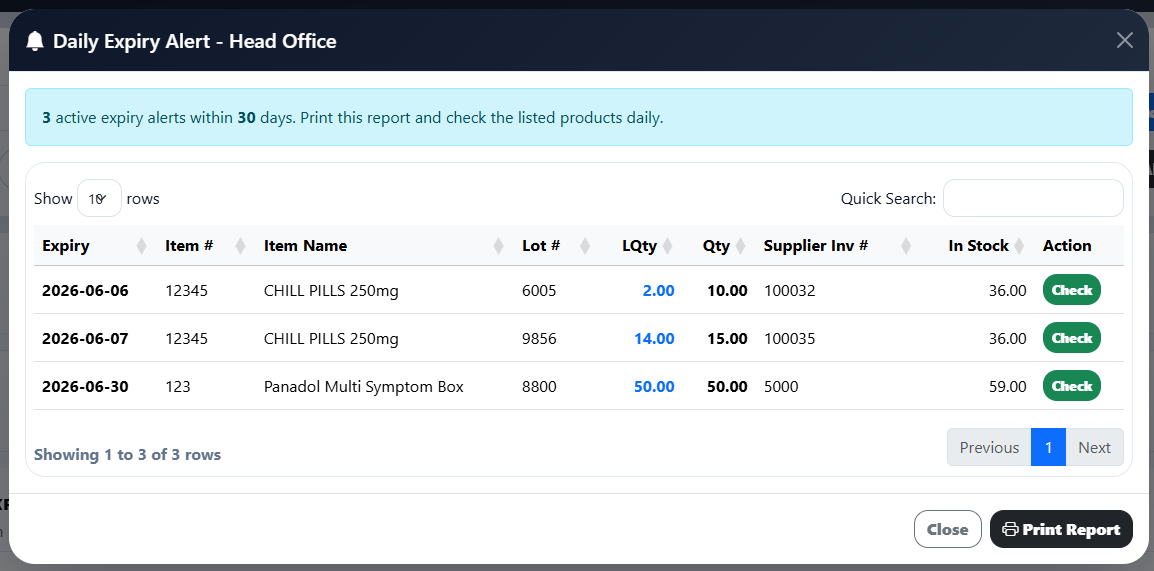The image size is (1154, 571).
Task: Click the active expiry alerts info banner
Action: pyautogui.click(x=578, y=117)
